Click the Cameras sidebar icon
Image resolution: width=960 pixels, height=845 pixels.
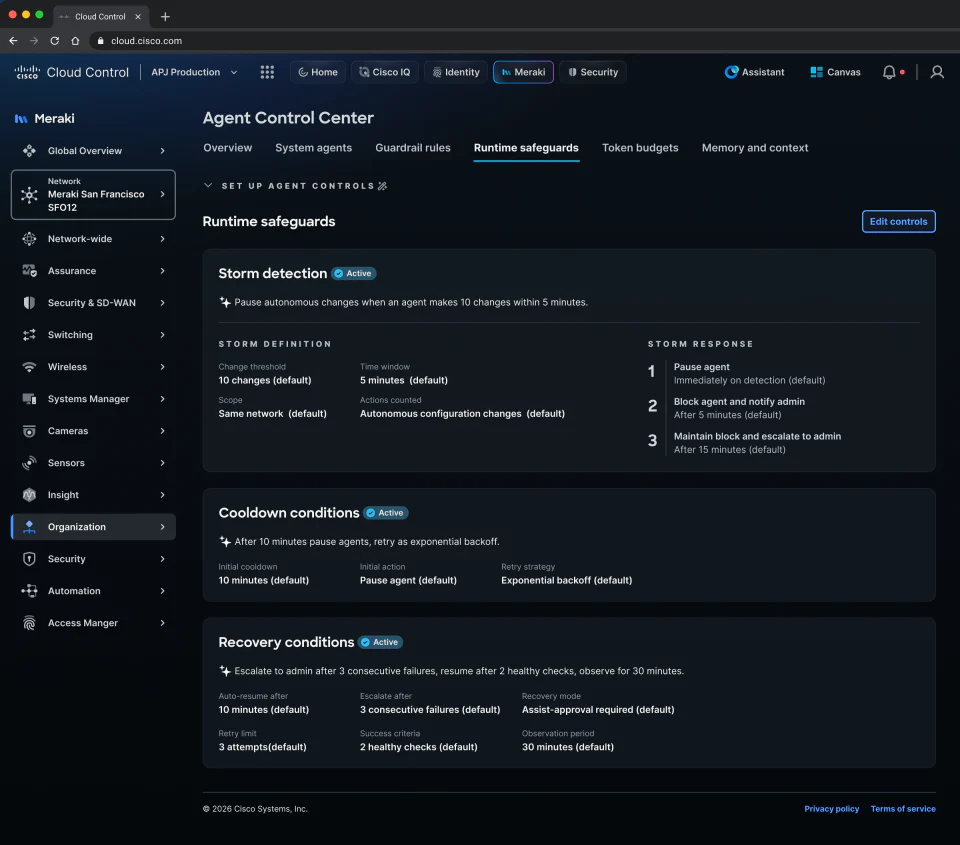point(29,431)
